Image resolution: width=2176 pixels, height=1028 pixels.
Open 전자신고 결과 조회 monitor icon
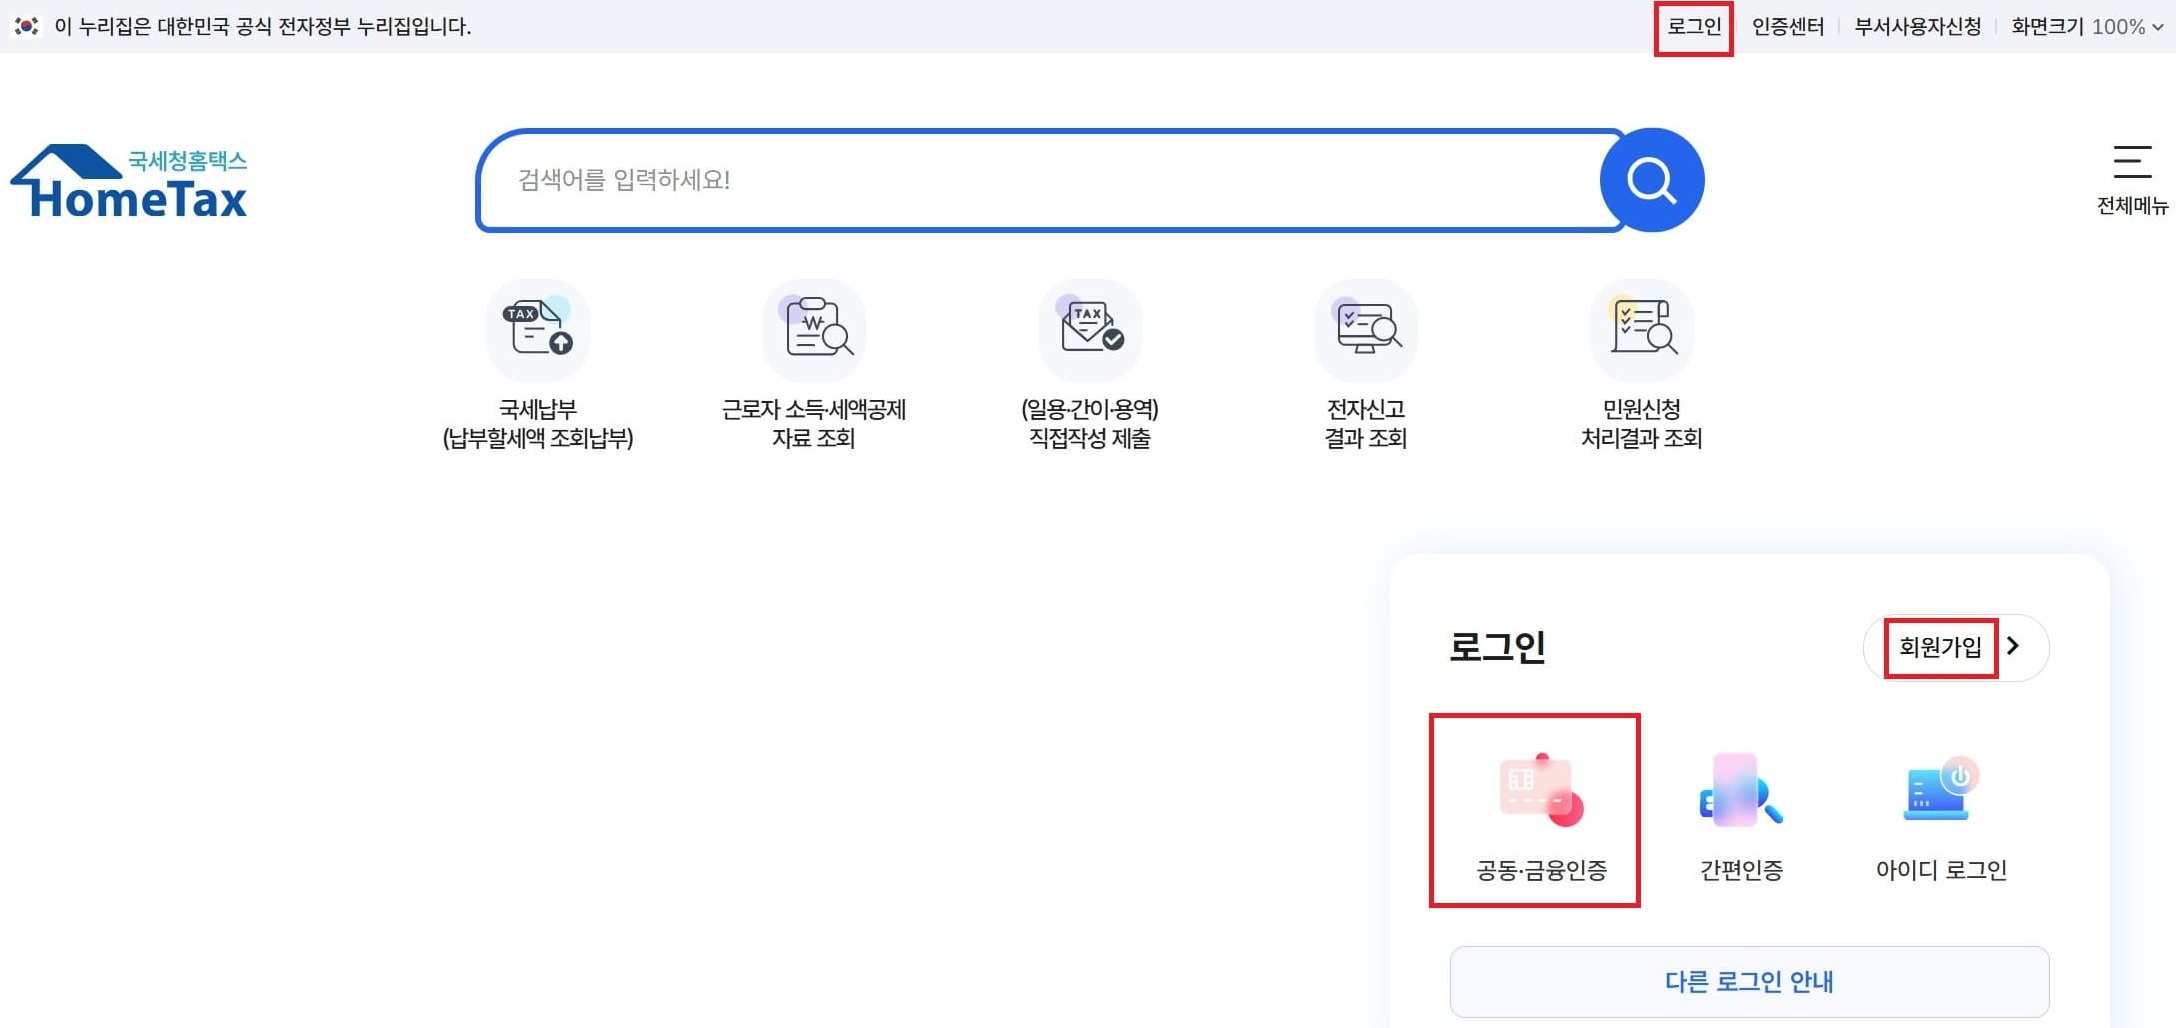point(1366,330)
